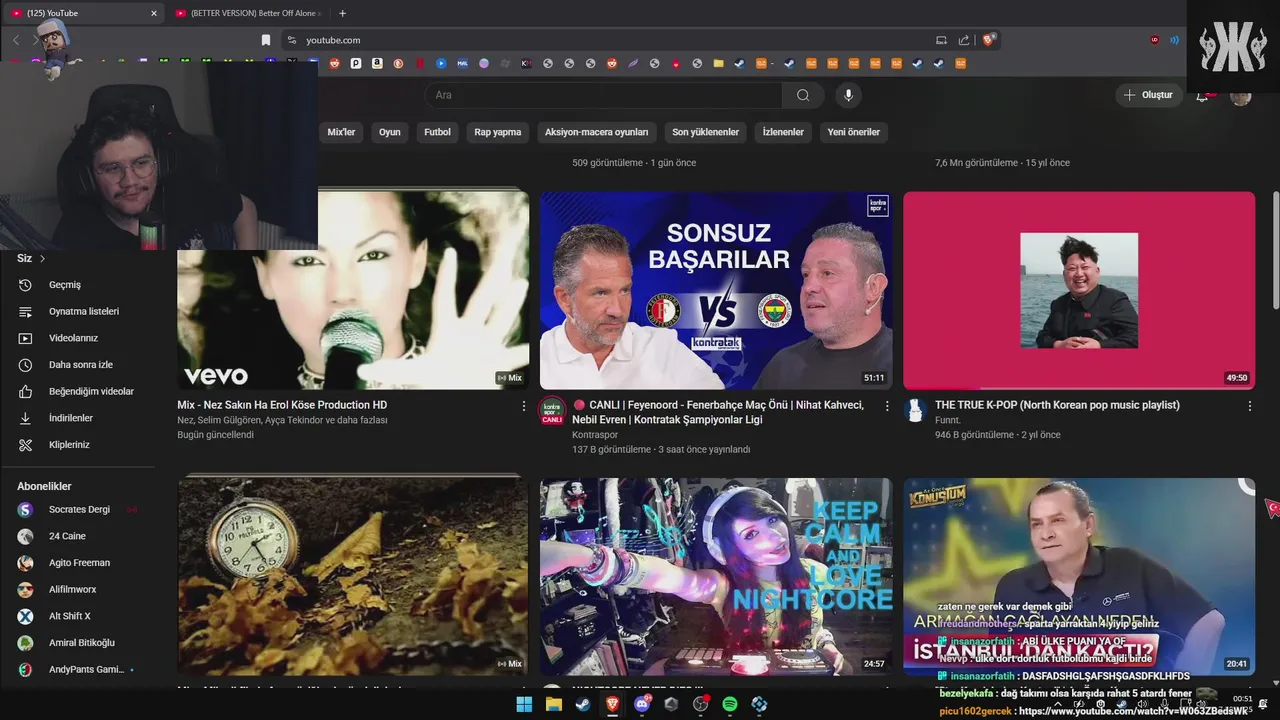This screenshot has width=1280, height=720.
Task: Select the Rap yapma filter chip
Action: (497, 132)
